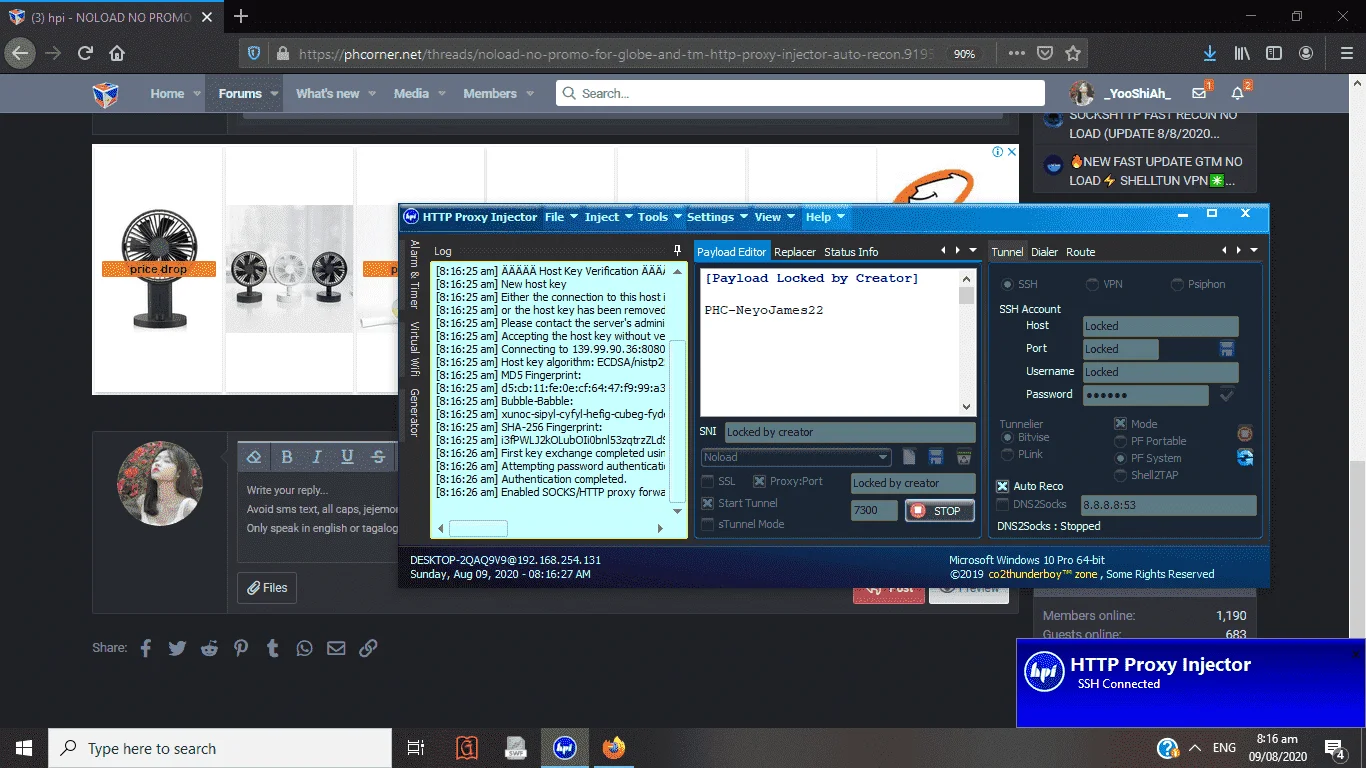This screenshot has height=768, width=1366.
Task: Select the VPN tunnel type radio button
Action: [1092, 285]
